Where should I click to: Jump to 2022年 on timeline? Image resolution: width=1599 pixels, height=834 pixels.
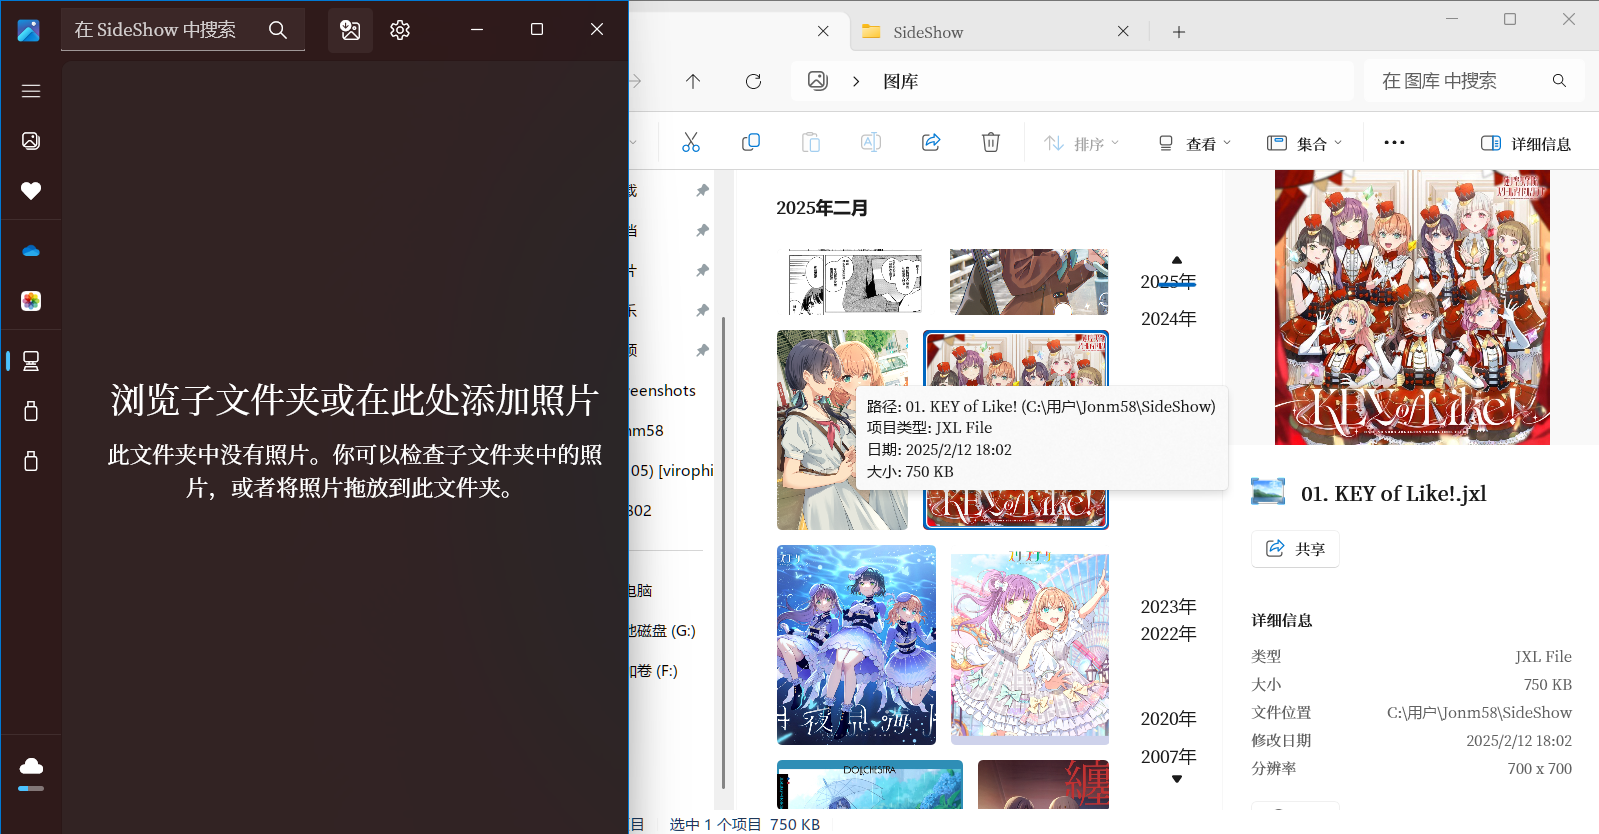tap(1168, 634)
